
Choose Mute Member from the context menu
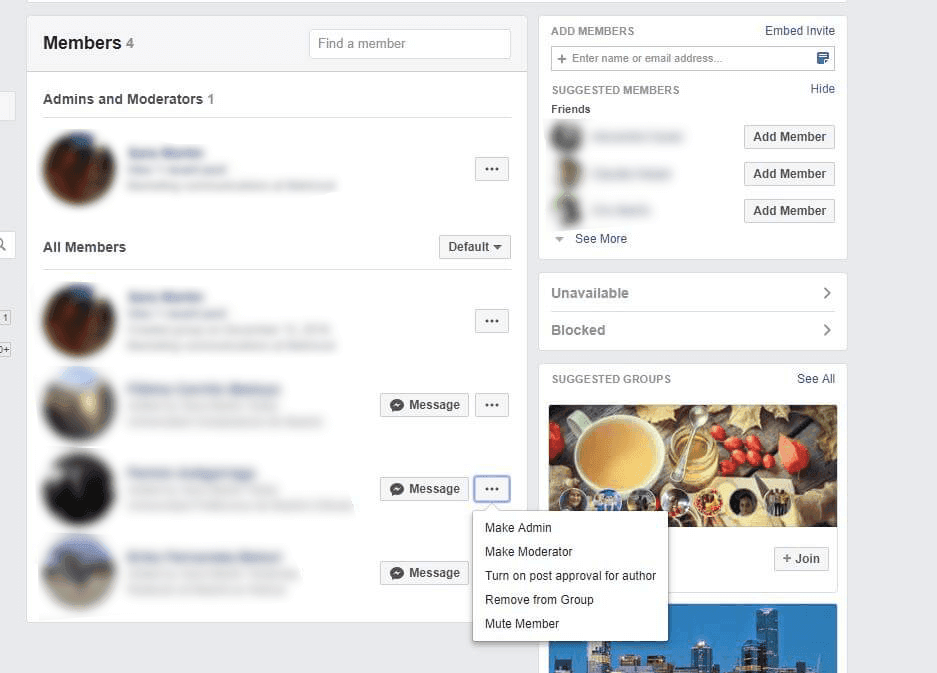point(521,623)
